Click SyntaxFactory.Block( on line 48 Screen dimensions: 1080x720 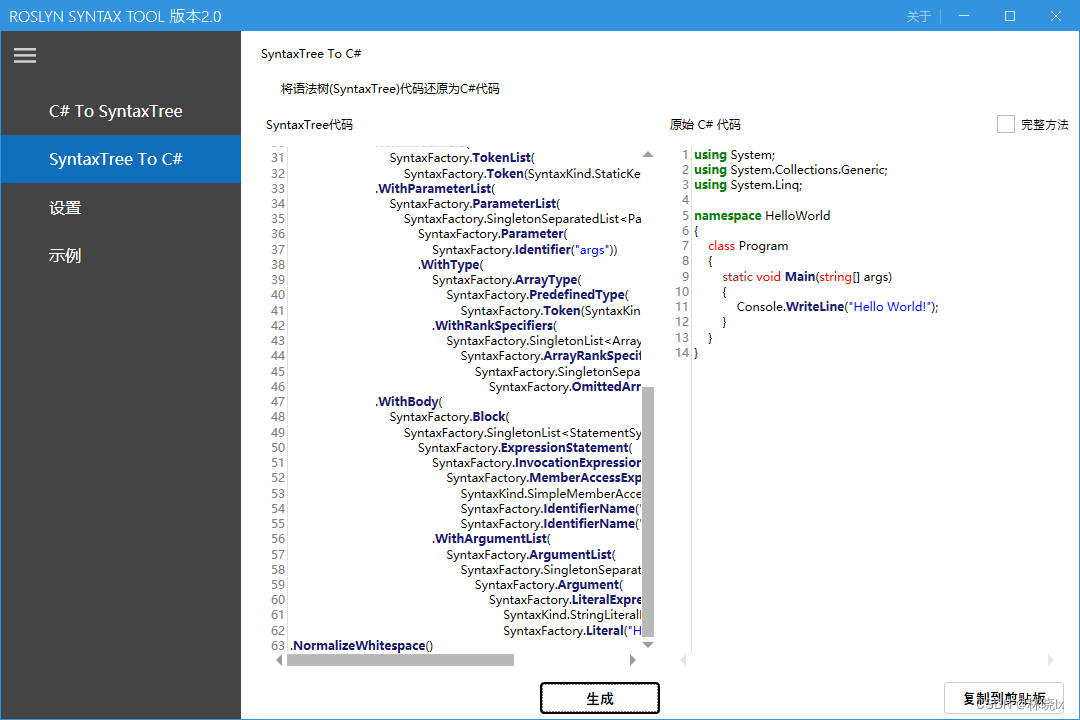point(449,417)
